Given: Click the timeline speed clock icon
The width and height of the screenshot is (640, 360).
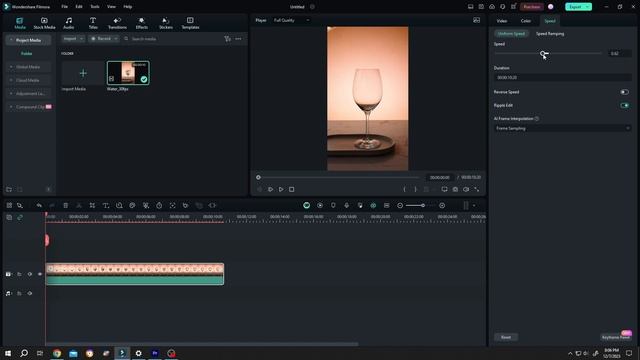Looking at the screenshot, I should (159, 205).
